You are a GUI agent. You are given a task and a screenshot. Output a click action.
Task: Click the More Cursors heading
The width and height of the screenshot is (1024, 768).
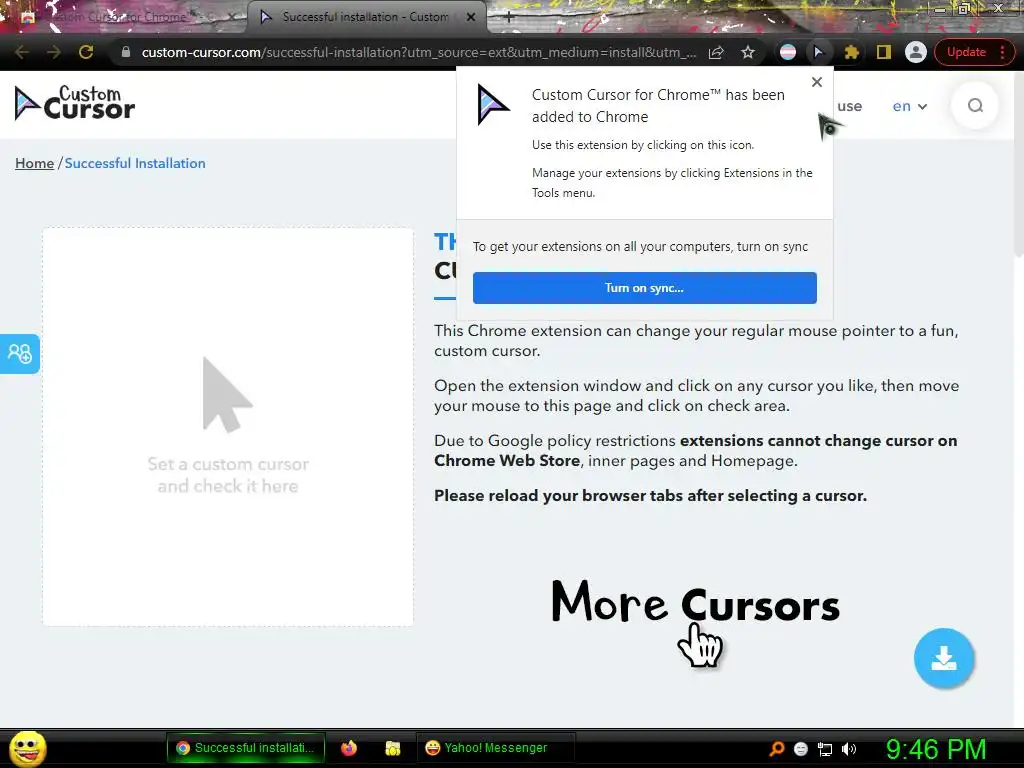click(x=696, y=603)
